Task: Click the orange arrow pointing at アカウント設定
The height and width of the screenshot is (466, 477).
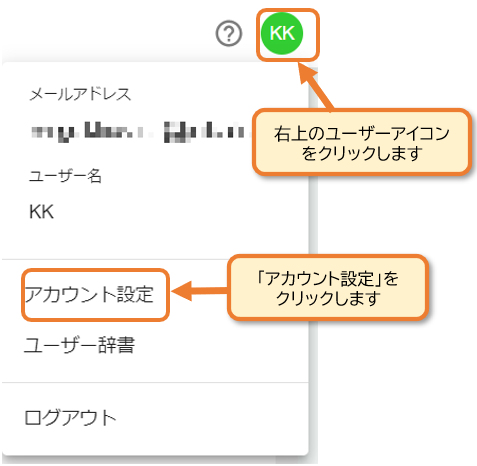Action: [200, 291]
